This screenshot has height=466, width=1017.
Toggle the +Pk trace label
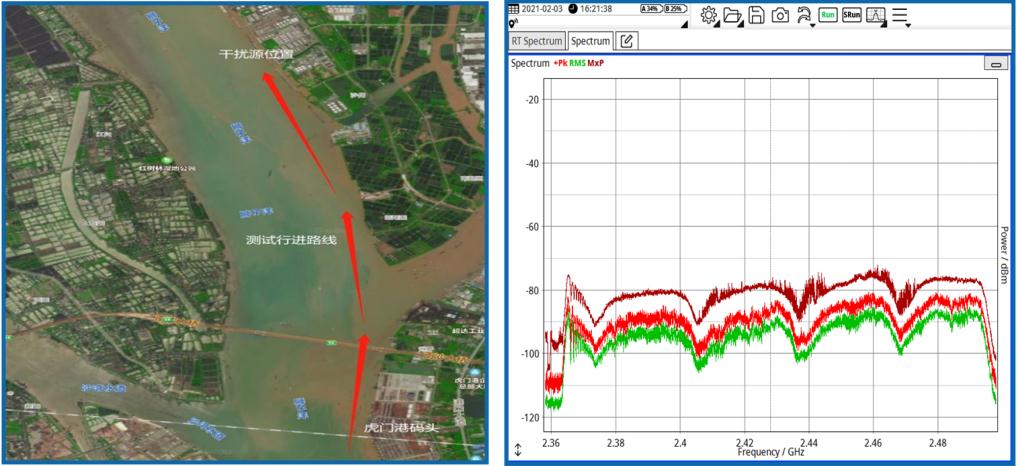tap(560, 63)
